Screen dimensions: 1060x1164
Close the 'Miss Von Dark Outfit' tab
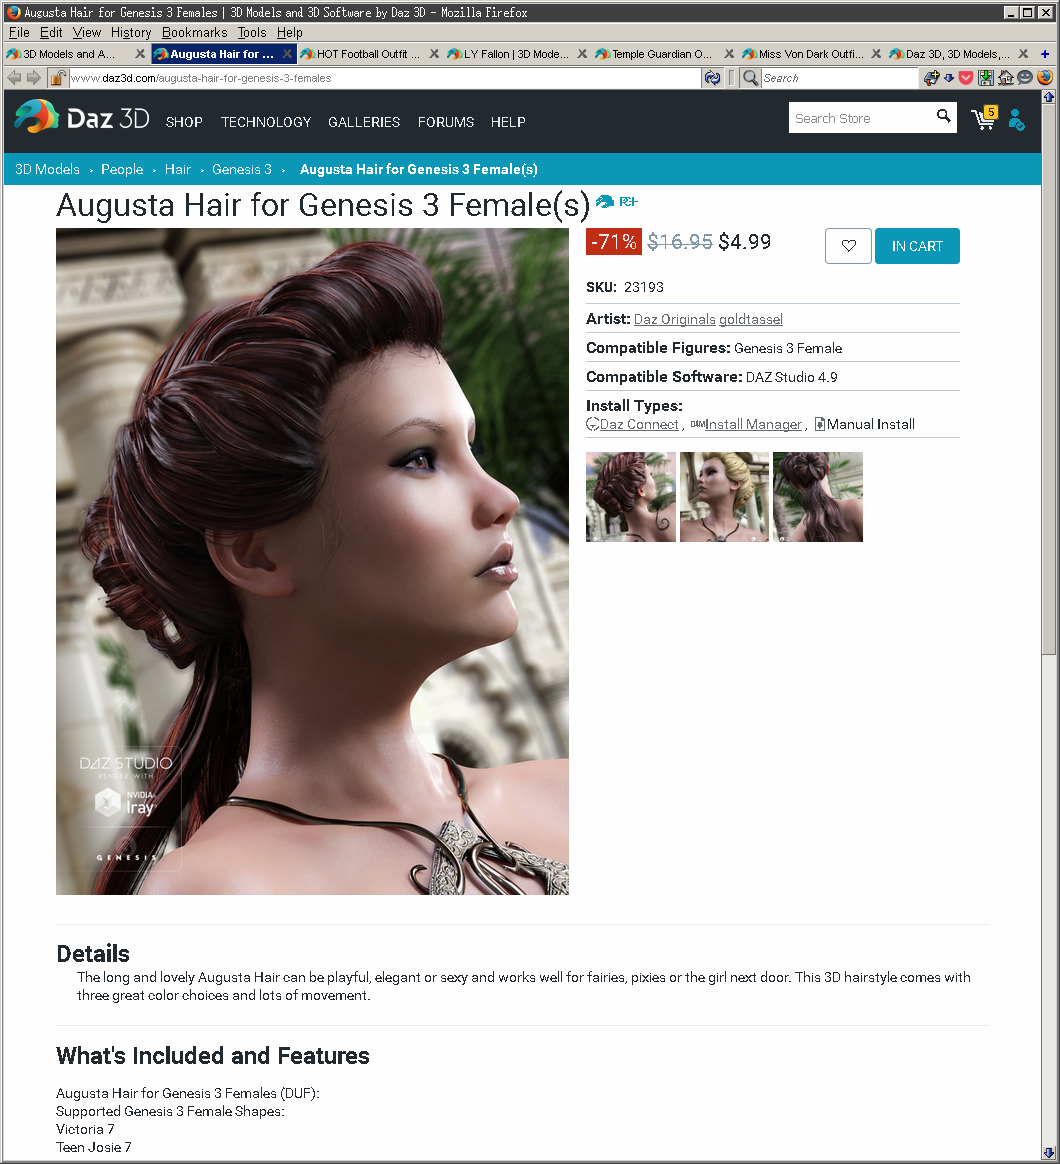coord(876,53)
